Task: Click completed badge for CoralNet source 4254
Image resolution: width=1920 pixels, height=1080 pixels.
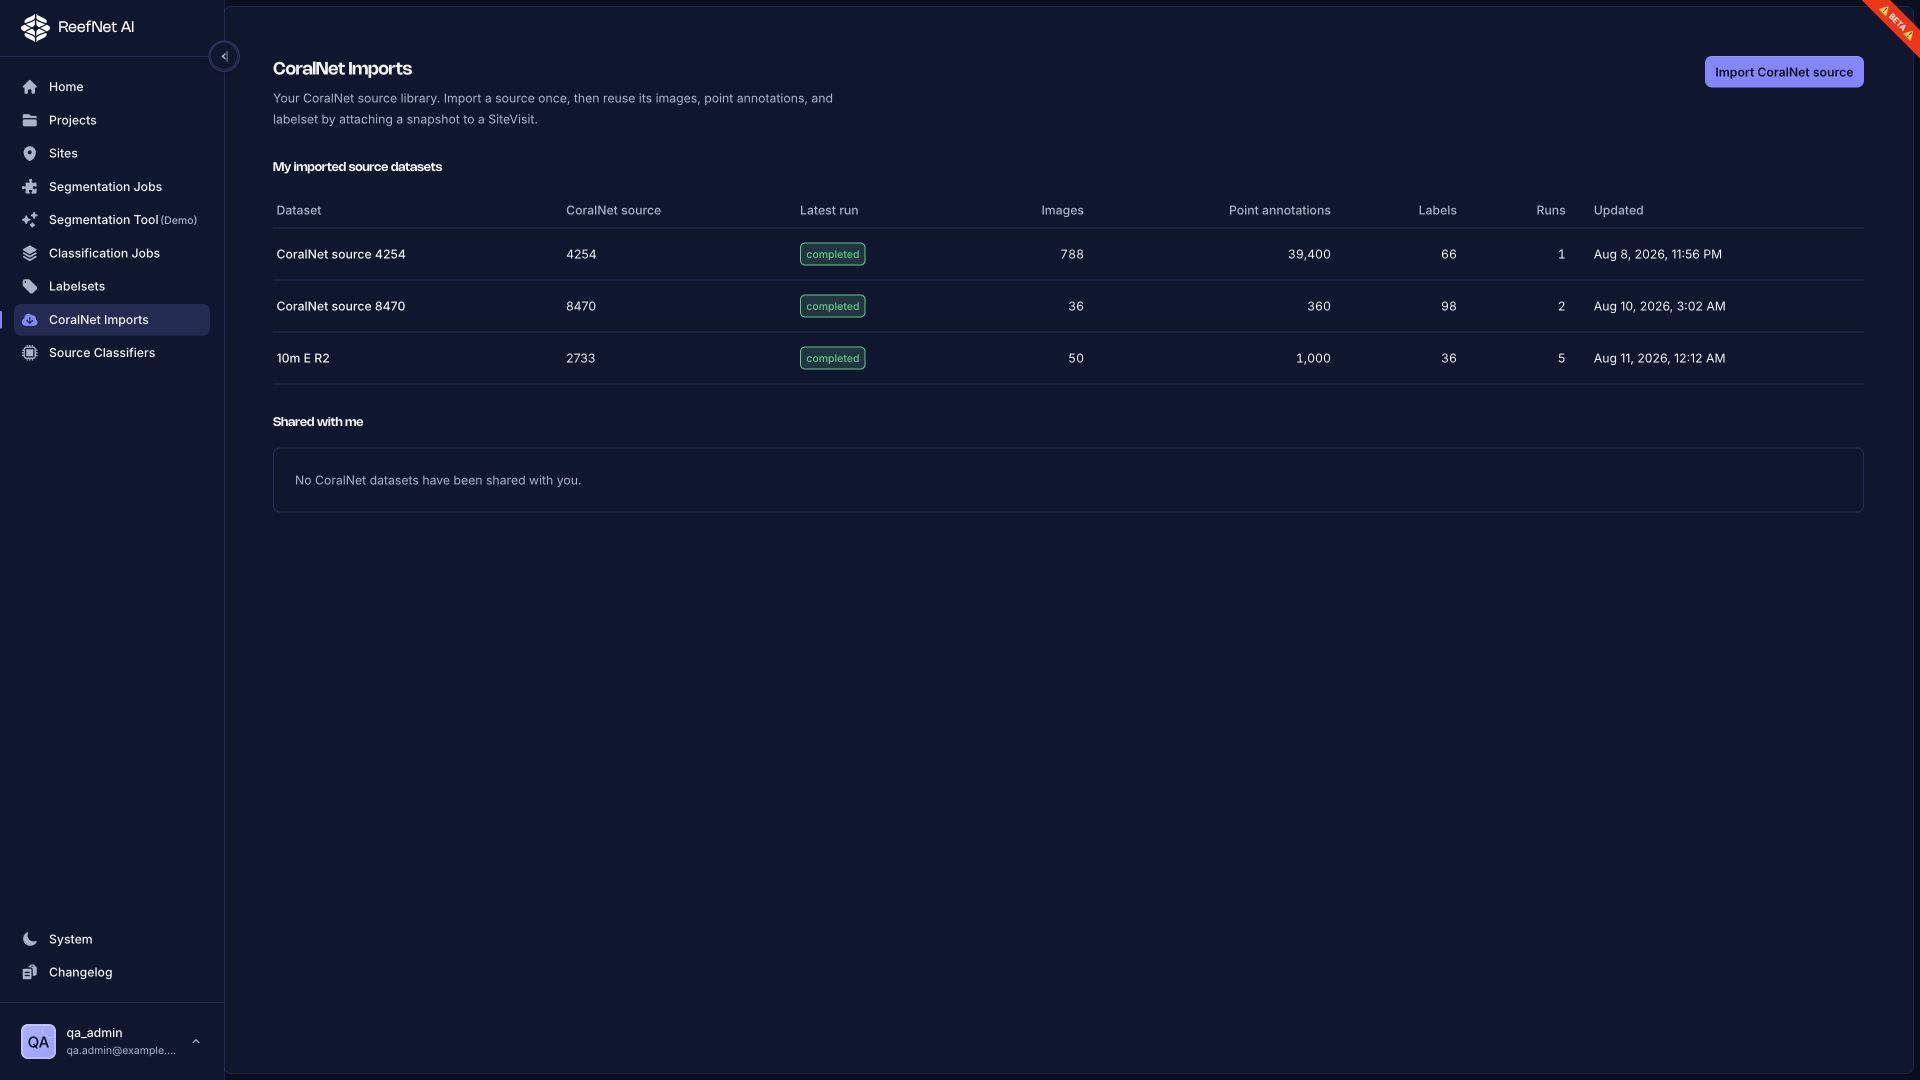Action: (x=832, y=254)
